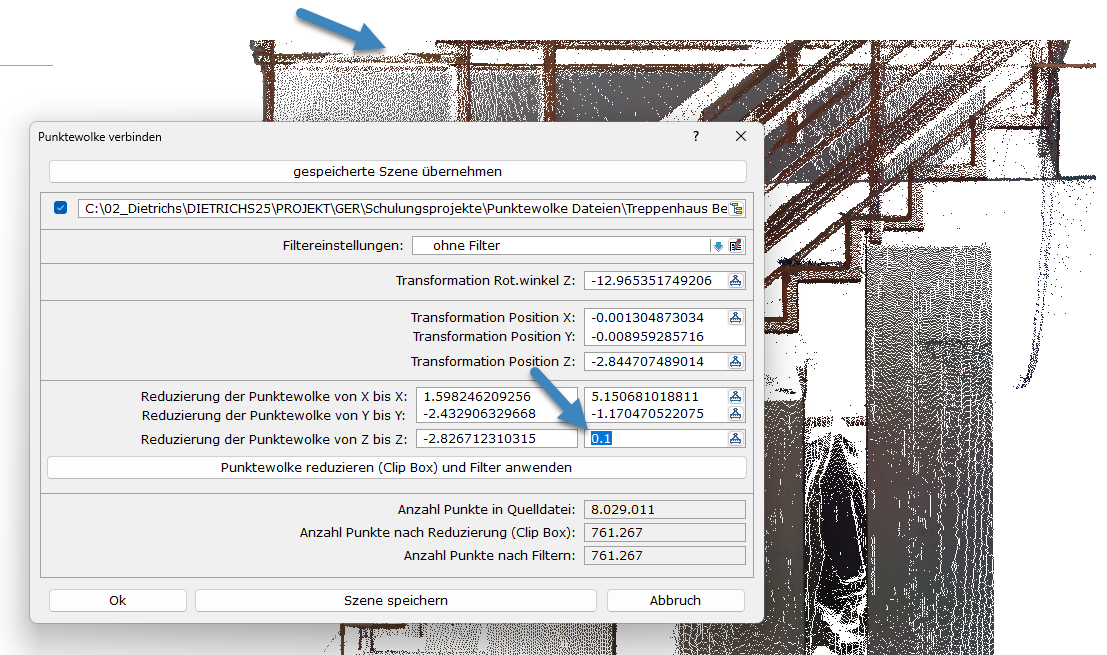Screen dimensions: 1107x655
Task: Apply 'Punktewolke reduzieren (Clip Box)' button
Action: tap(397, 468)
